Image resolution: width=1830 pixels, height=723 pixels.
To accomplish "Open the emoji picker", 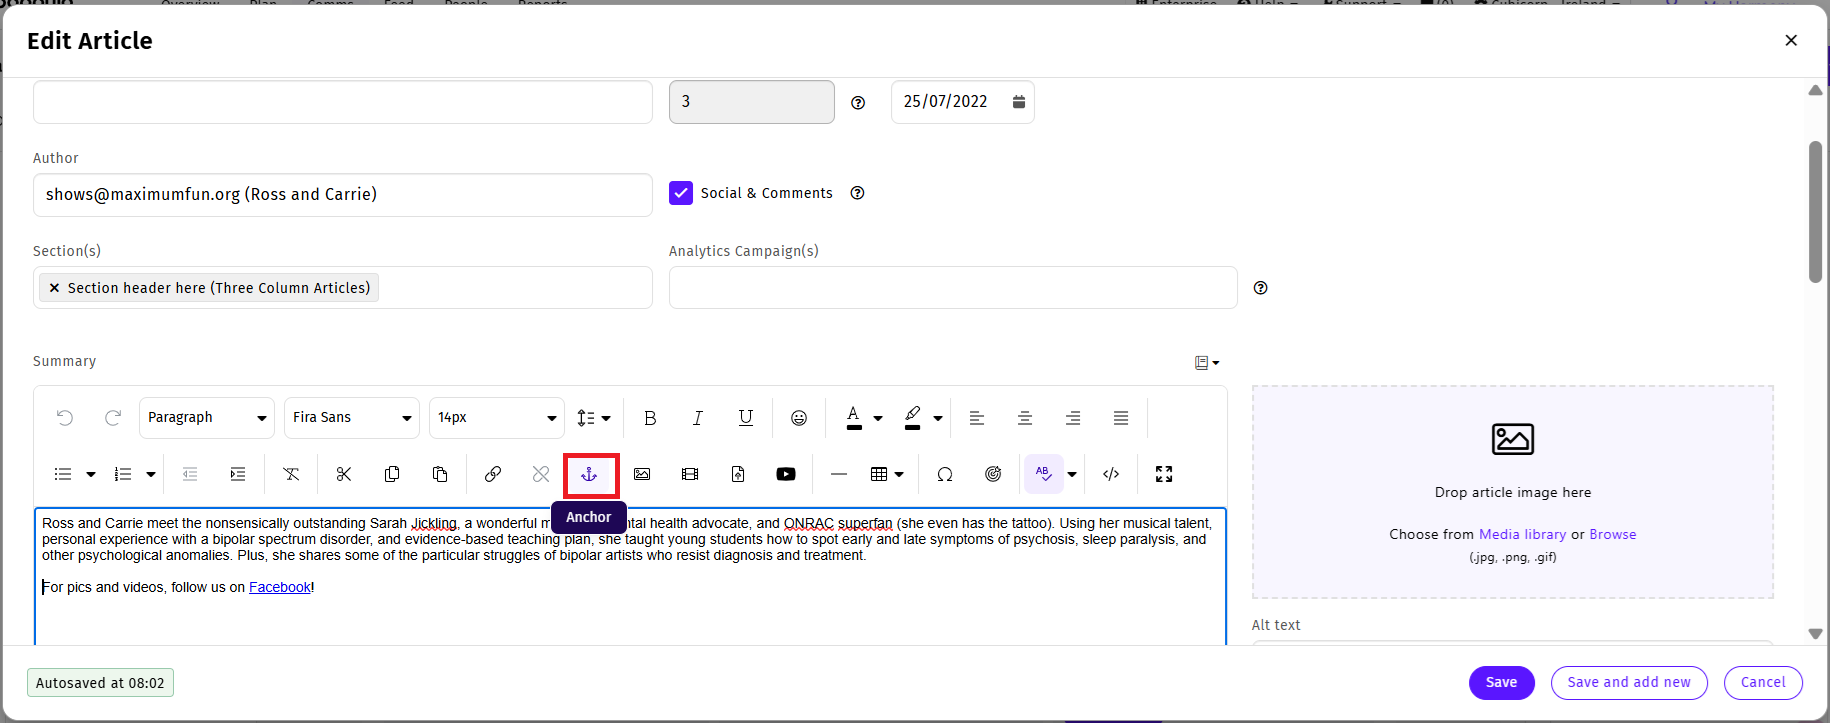I will point(799,418).
